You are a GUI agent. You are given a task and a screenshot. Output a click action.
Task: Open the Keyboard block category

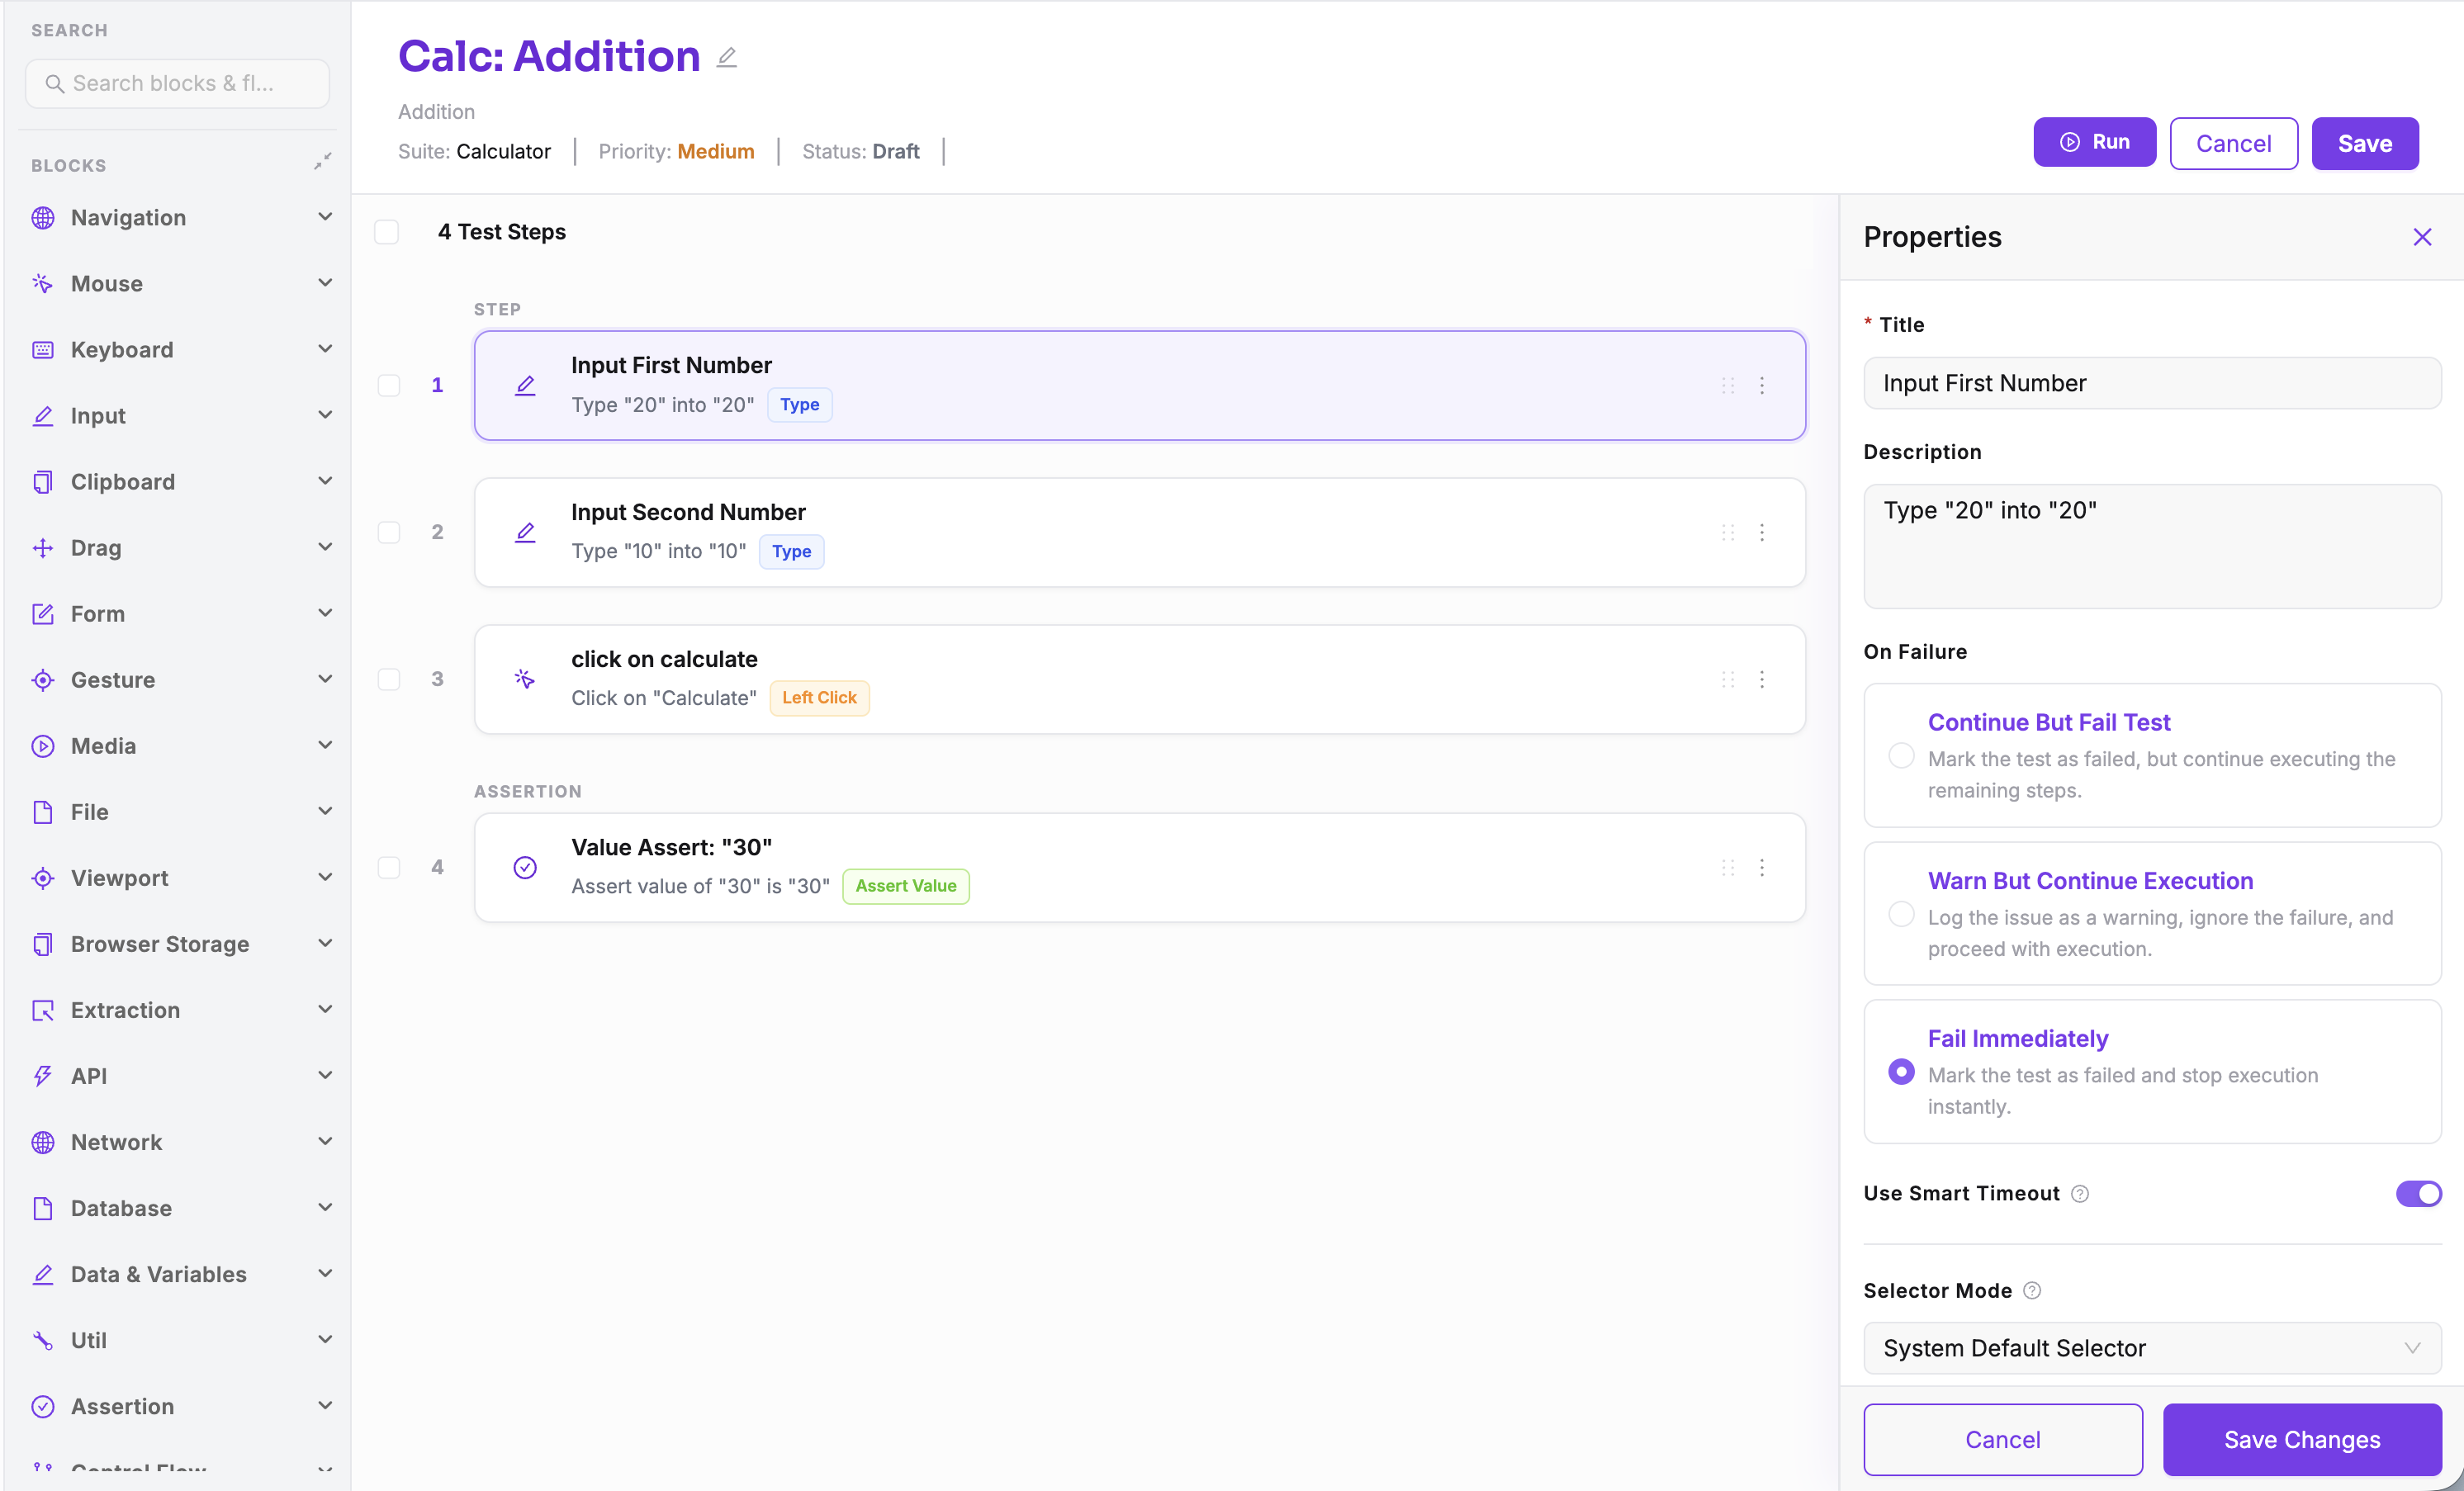coord(182,350)
